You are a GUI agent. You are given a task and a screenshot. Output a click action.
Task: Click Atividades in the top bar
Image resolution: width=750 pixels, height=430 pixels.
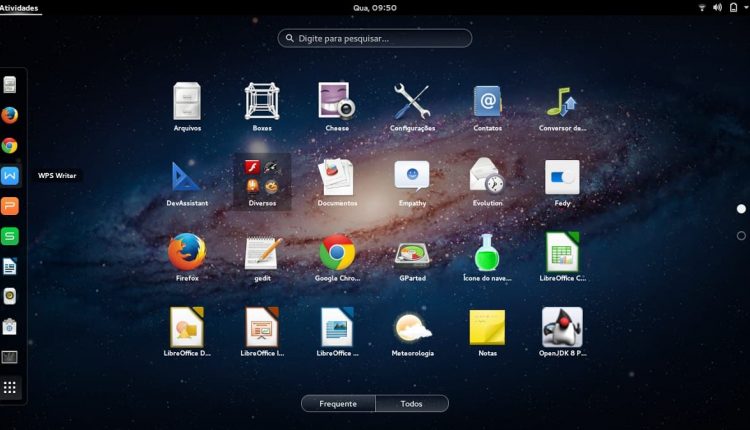(x=19, y=8)
